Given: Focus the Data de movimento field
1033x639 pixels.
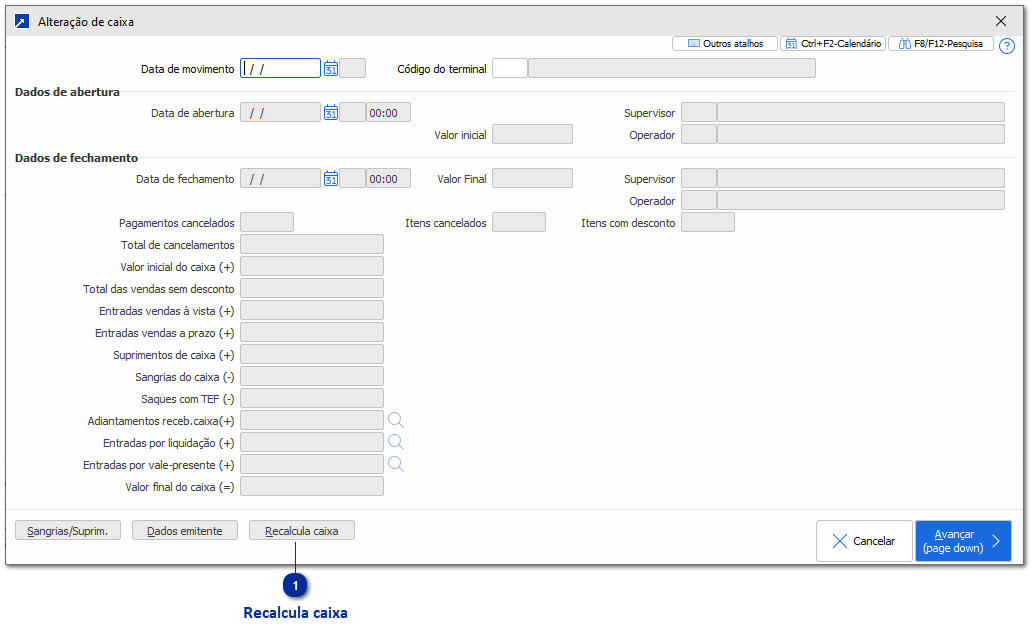Looking at the screenshot, I should tap(280, 68).
